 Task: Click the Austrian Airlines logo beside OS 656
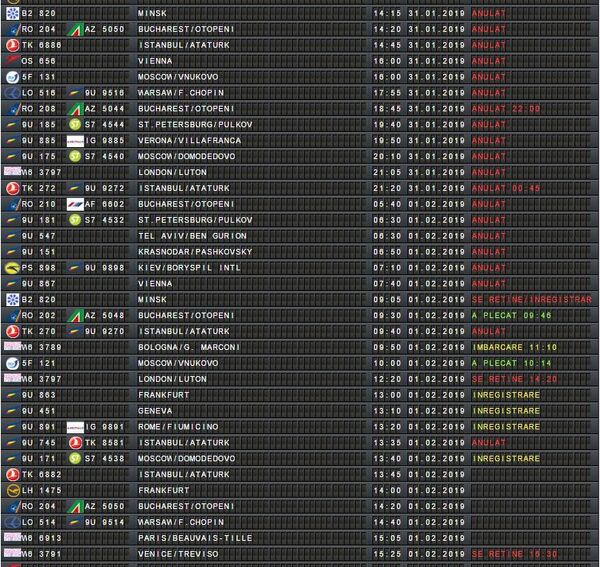(x=12, y=61)
